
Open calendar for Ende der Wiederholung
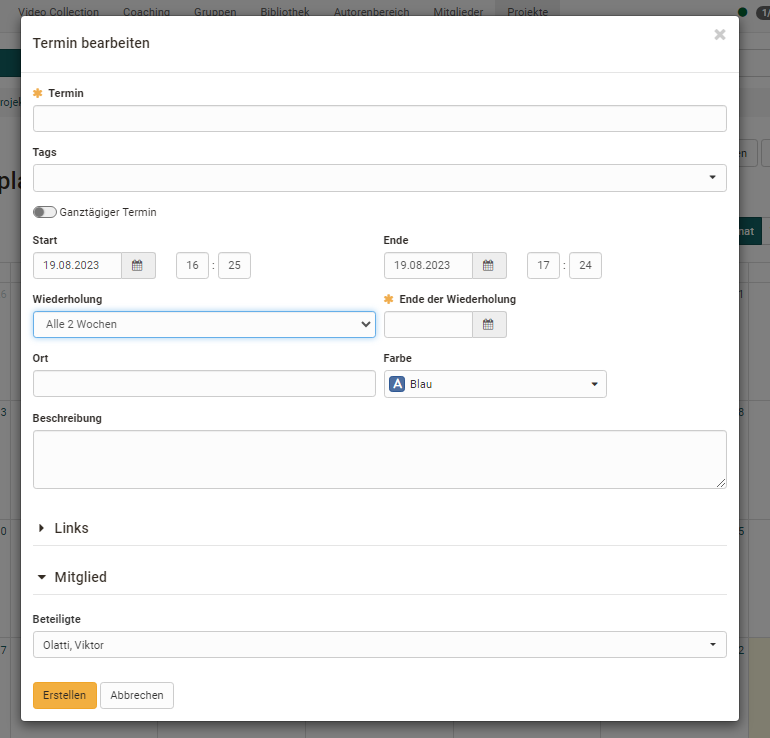click(x=488, y=324)
